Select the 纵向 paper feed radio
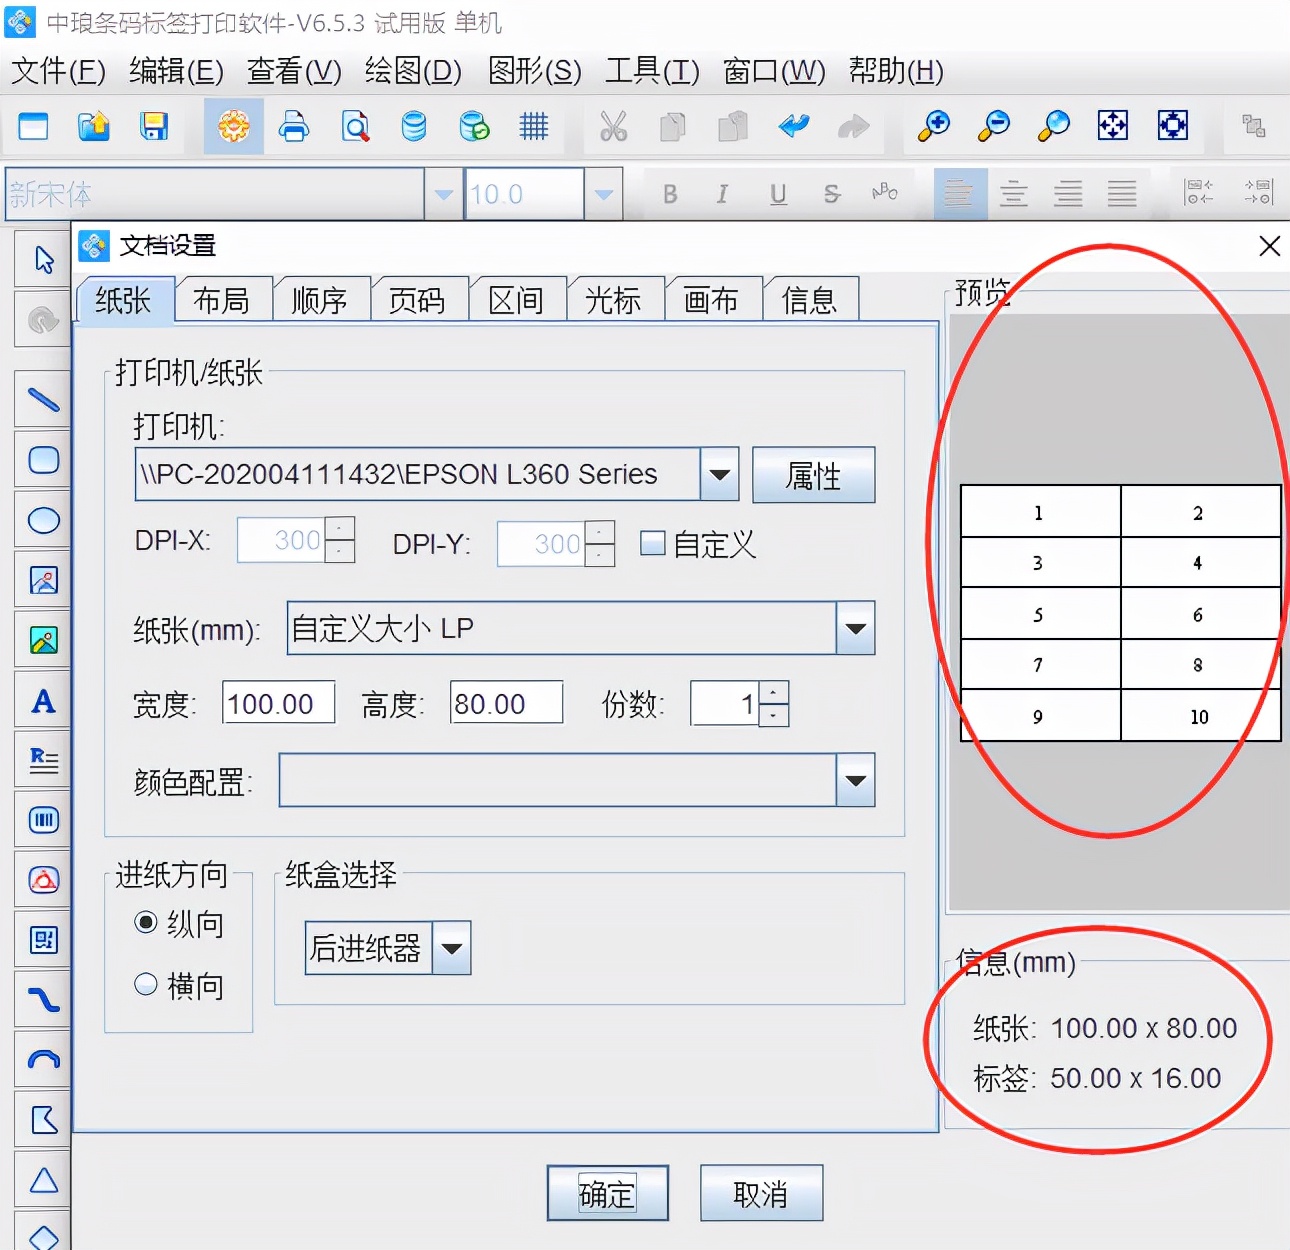The height and width of the screenshot is (1250, 1290). [146, 922]
